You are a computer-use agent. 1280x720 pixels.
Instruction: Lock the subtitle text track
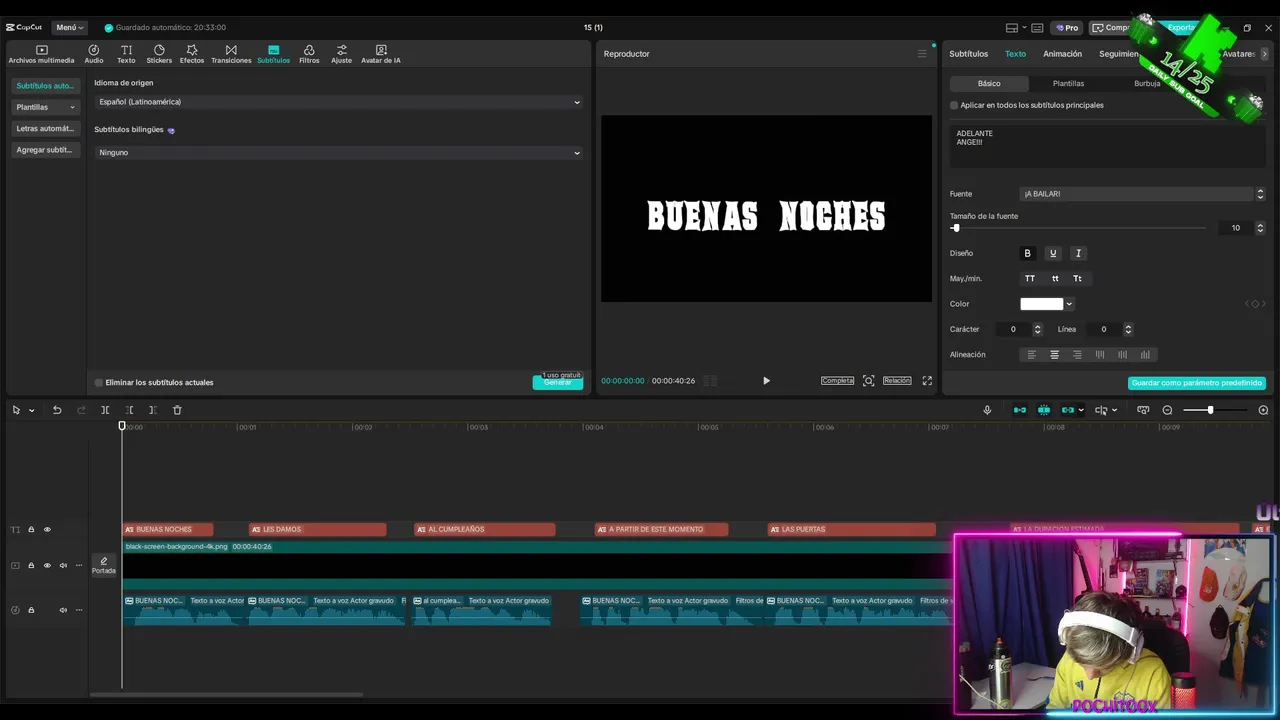31,530
